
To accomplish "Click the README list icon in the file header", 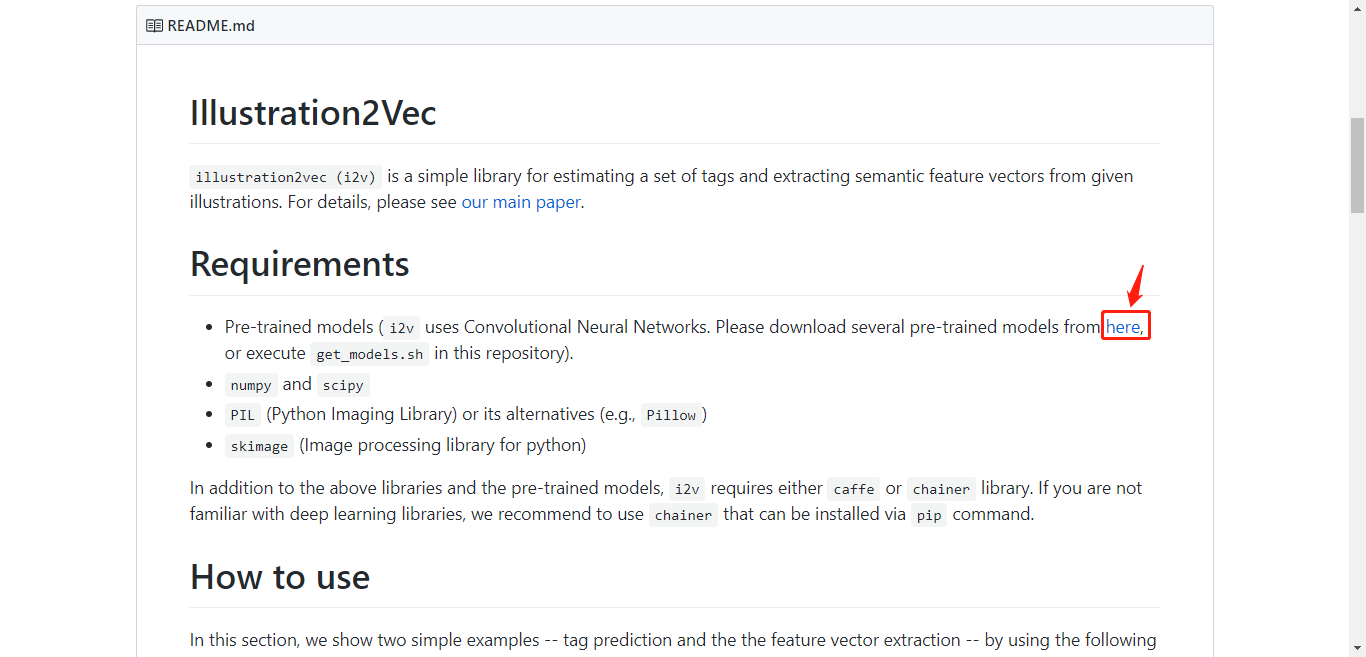I will 154,25.
